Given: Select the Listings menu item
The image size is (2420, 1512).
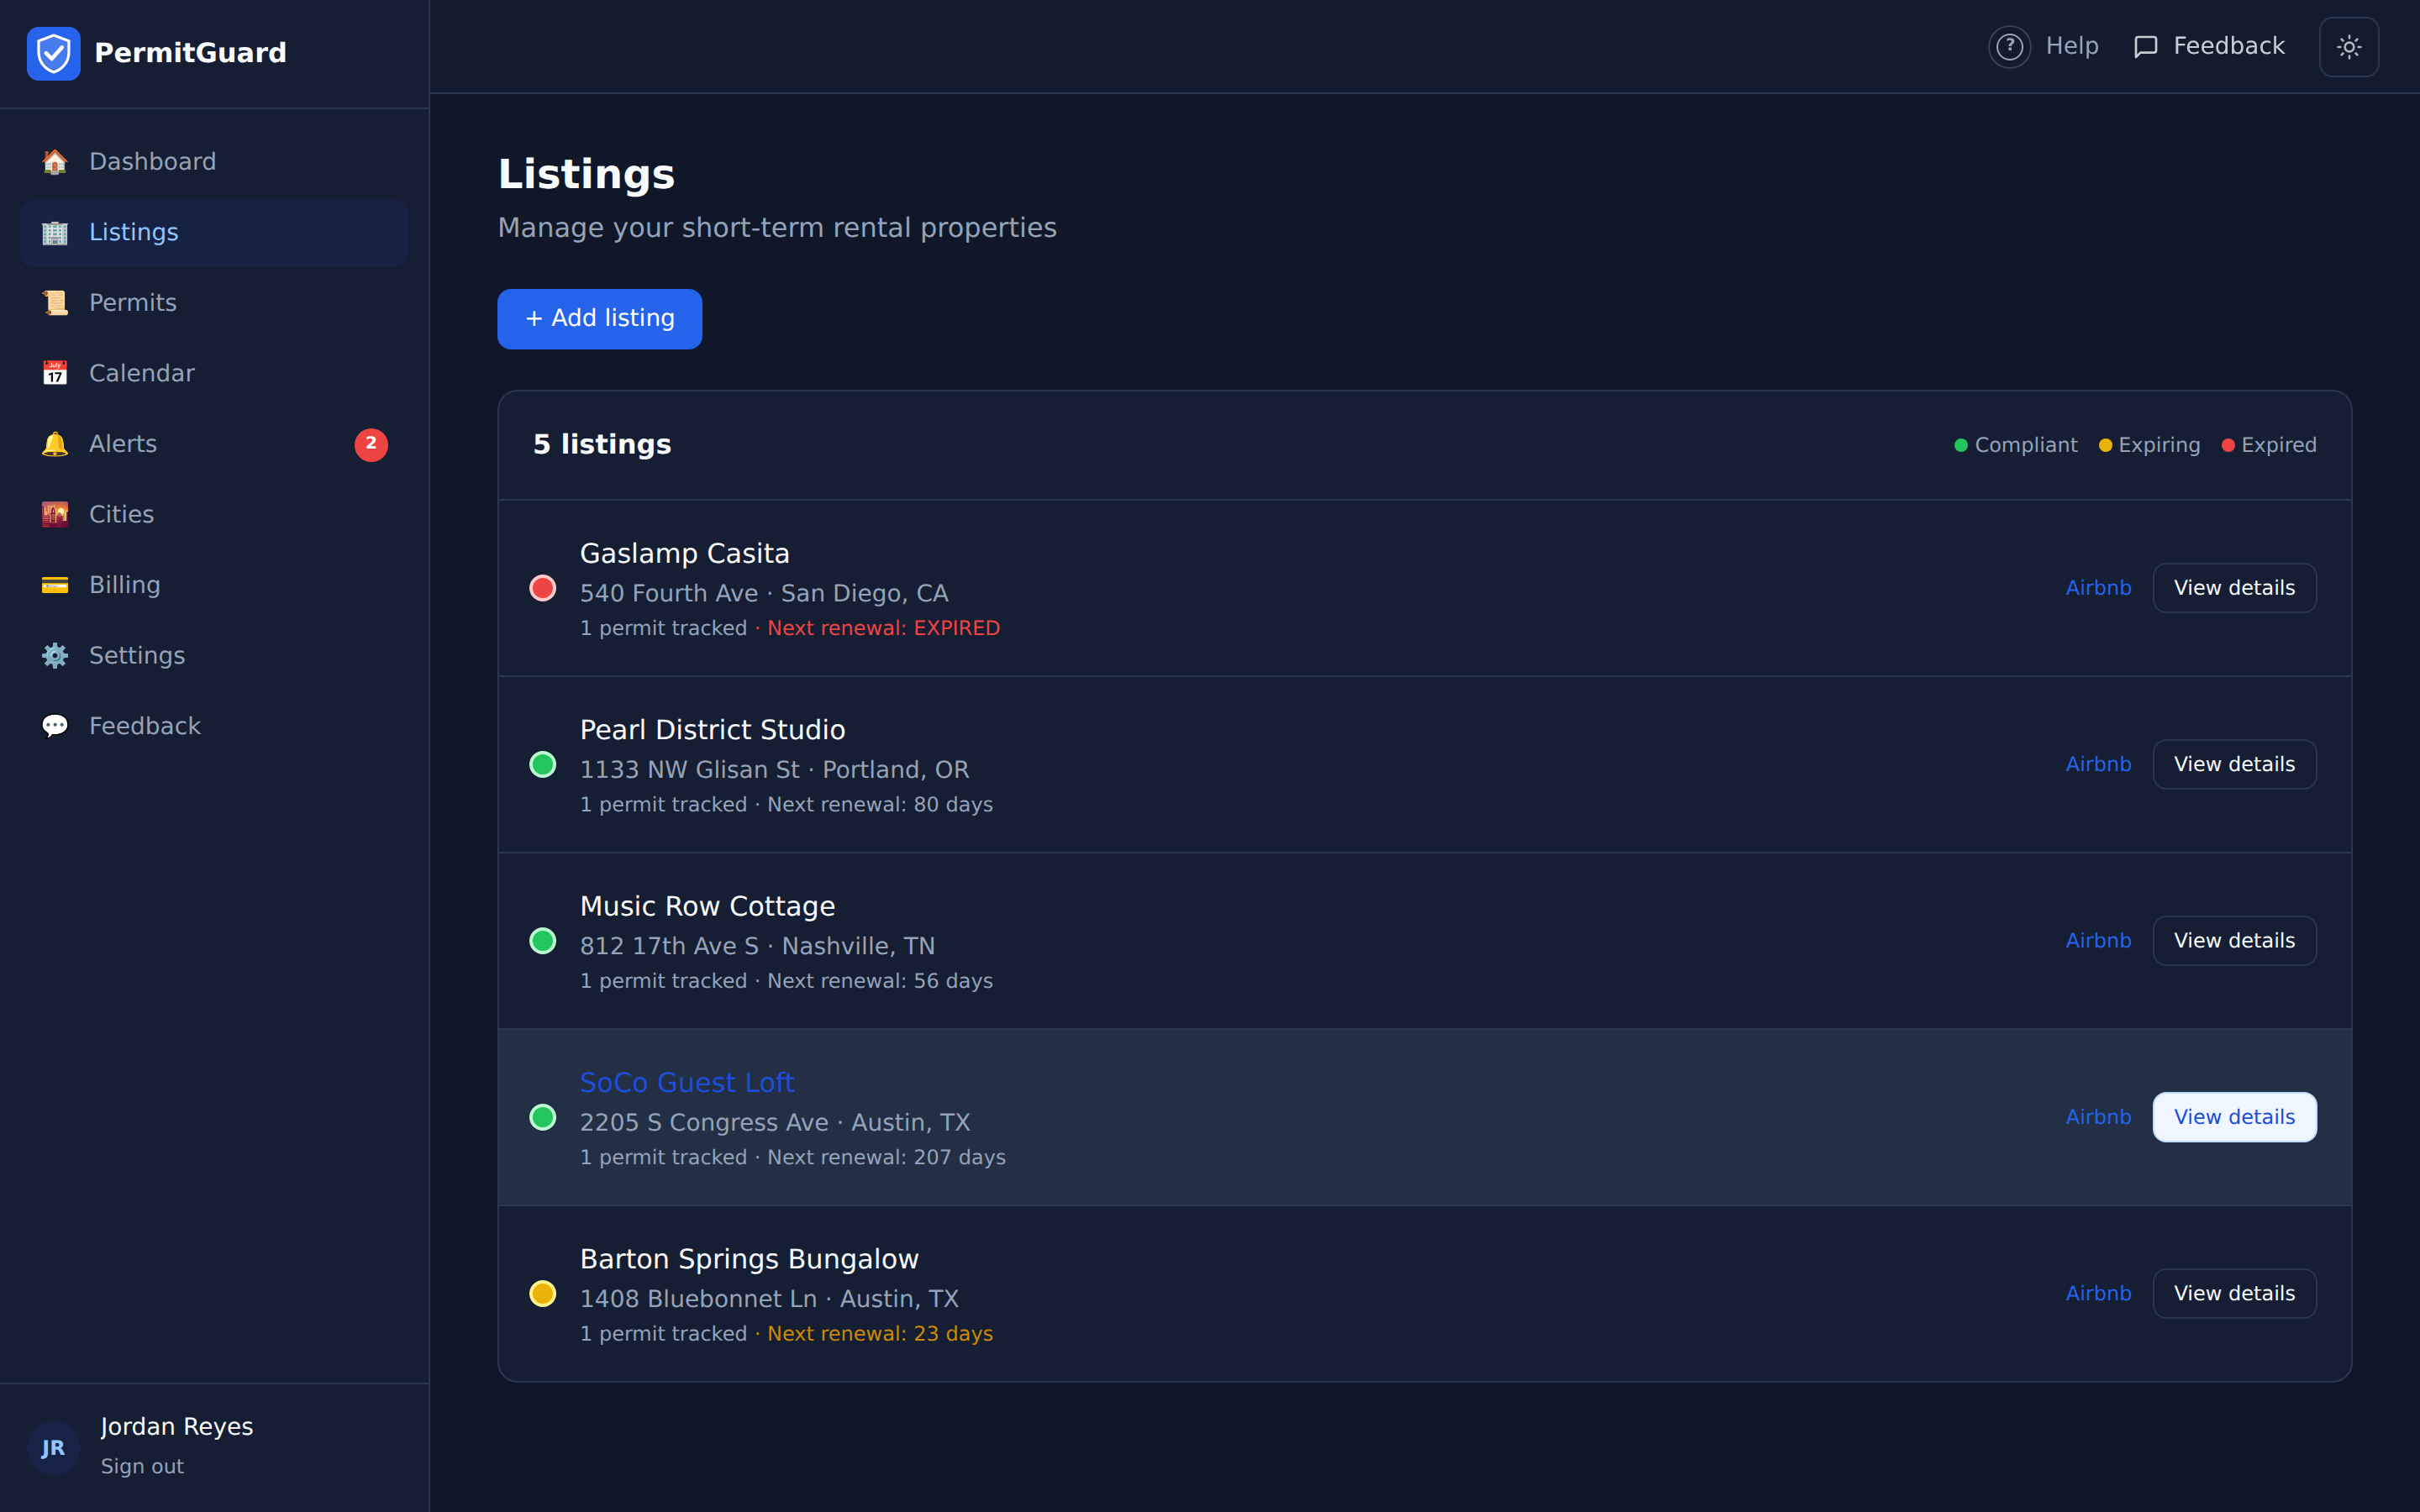Looking at the screenshot, I should [x=214, y=232].
